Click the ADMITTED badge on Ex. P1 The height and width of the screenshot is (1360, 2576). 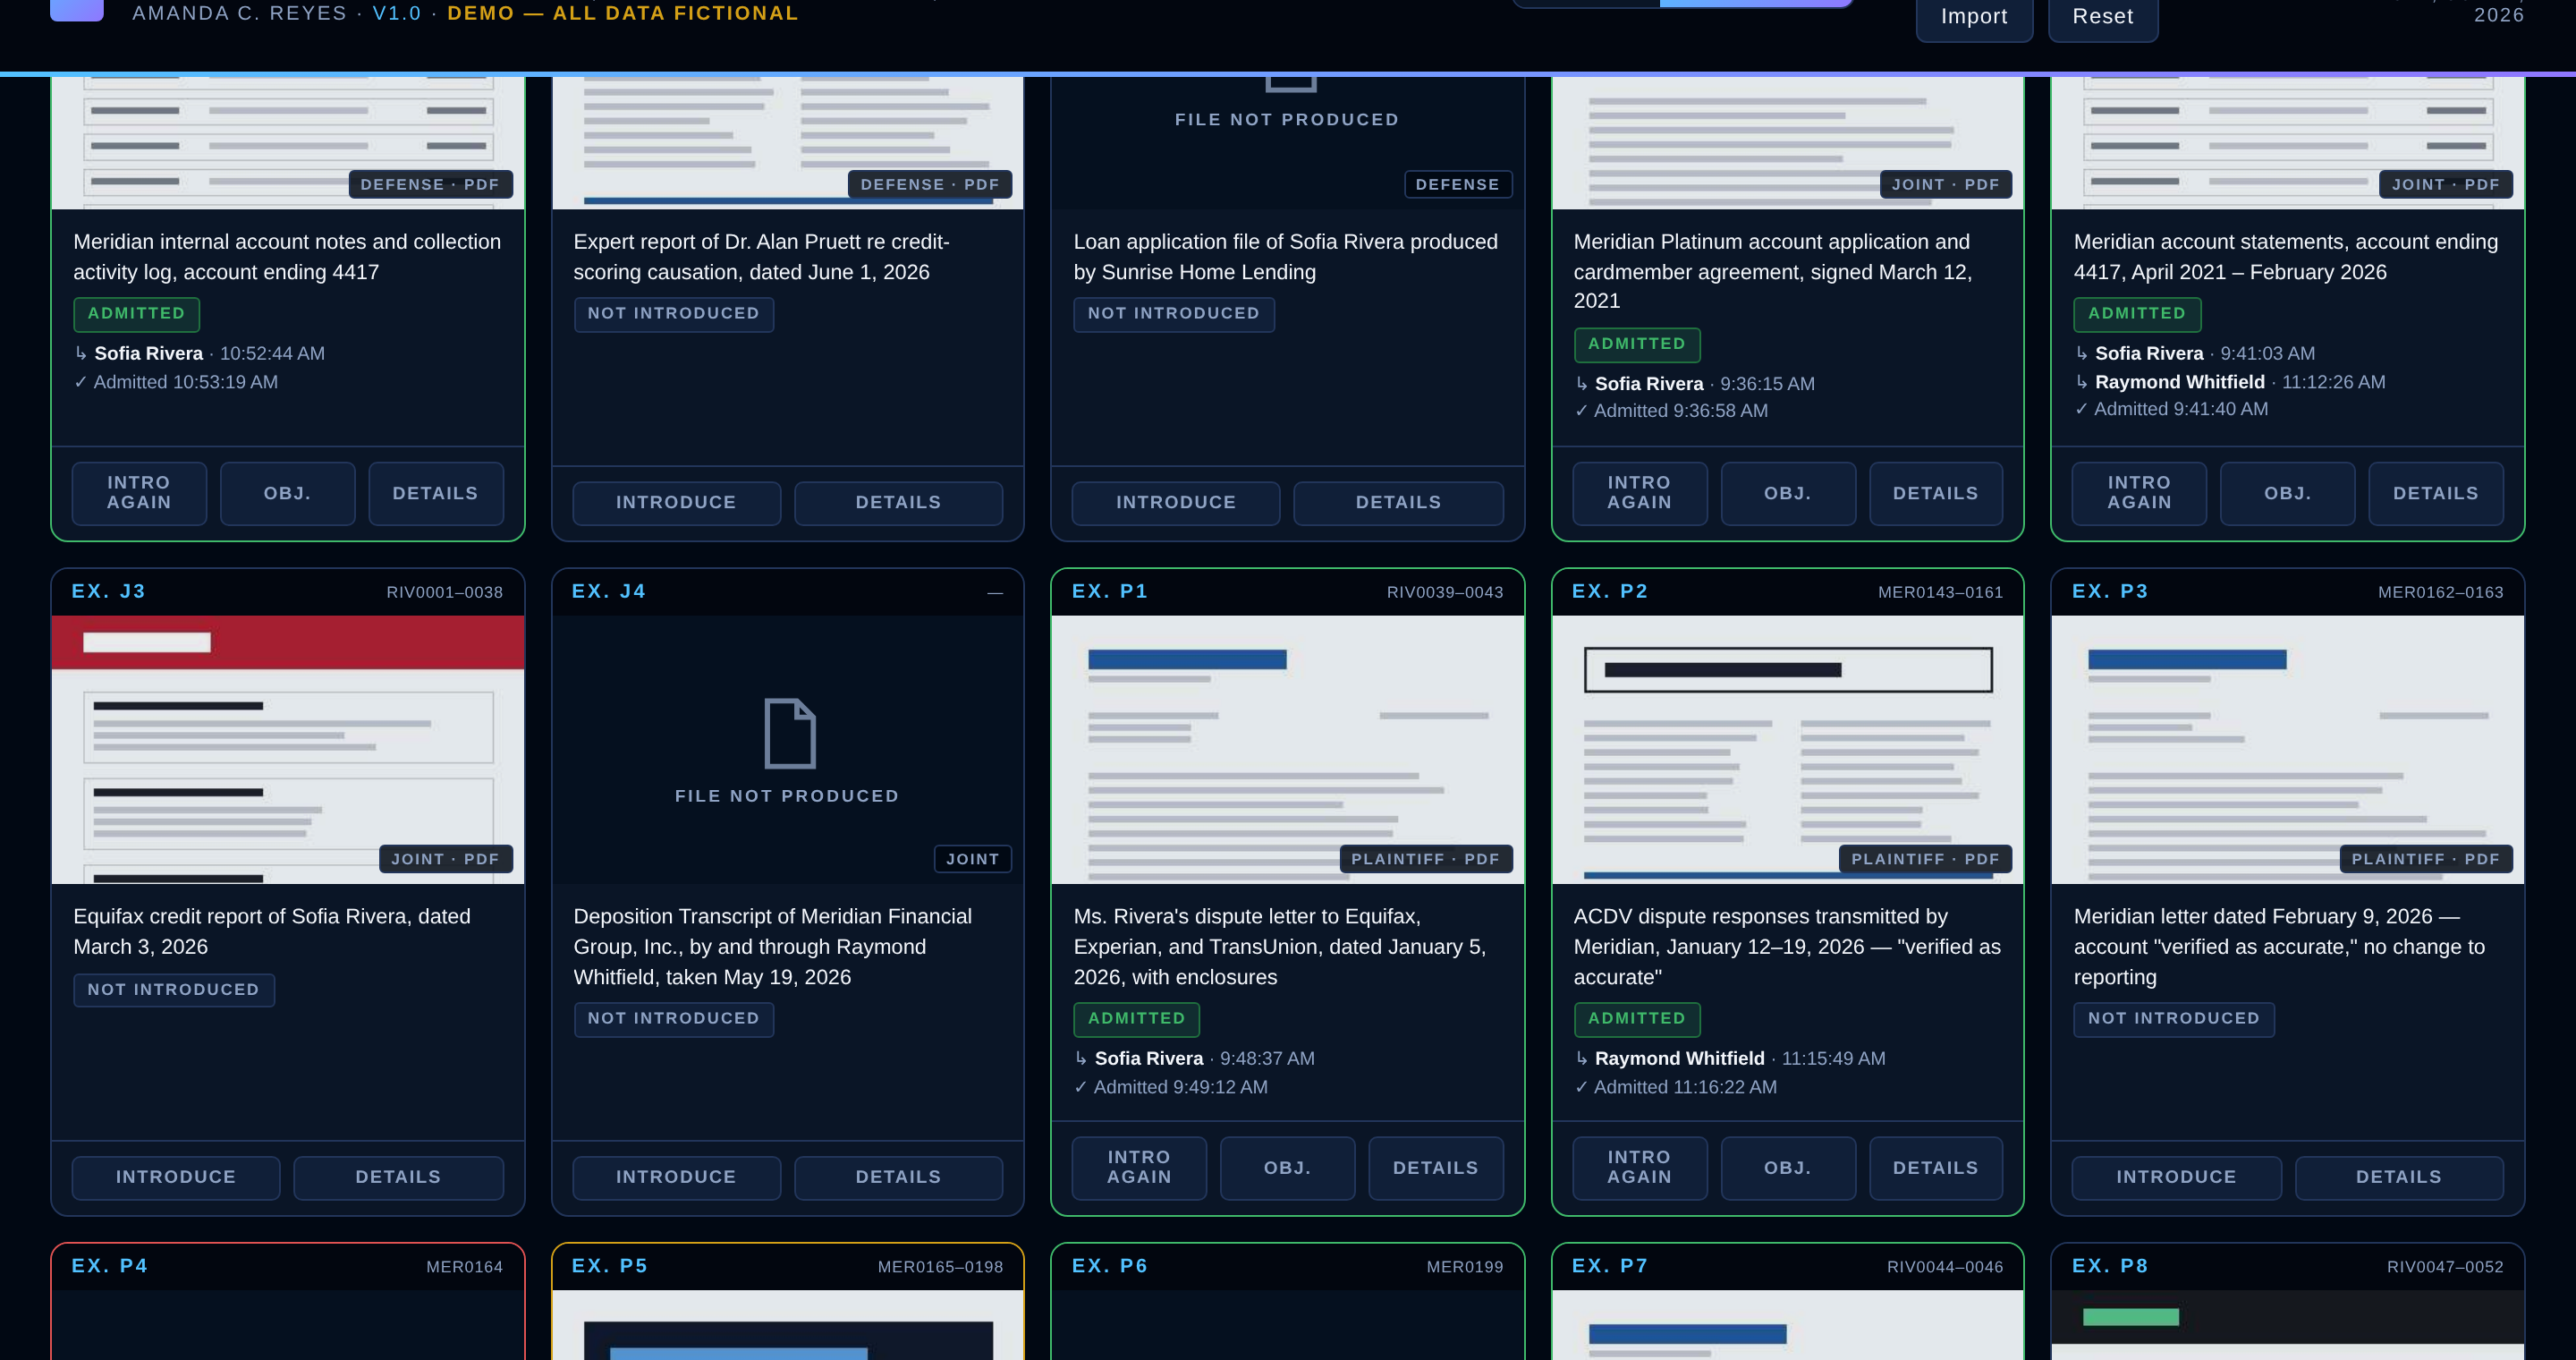(1136, 1019)
